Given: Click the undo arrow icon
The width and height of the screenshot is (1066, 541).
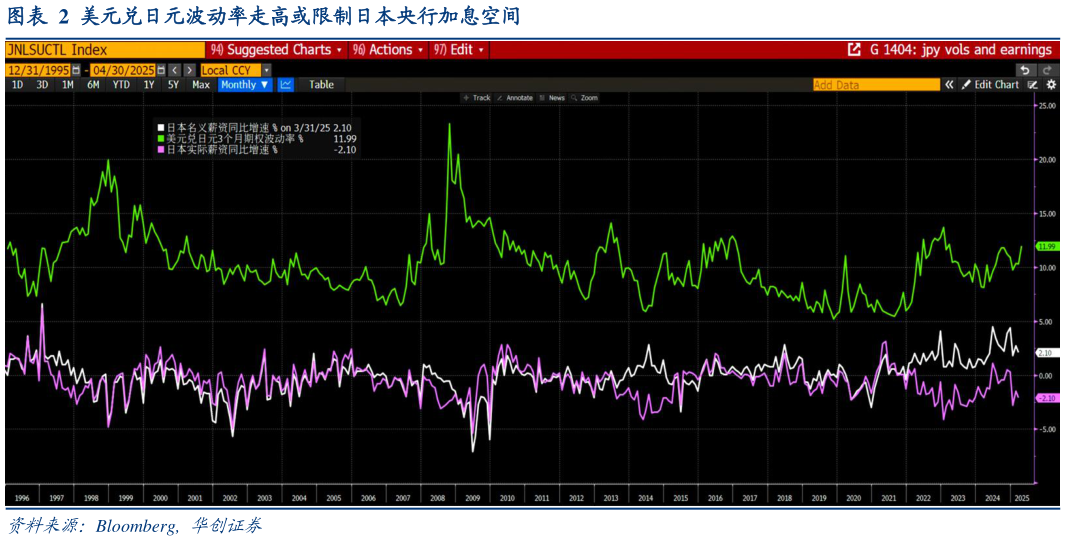Looking at the screenshot, I should tap(1024, 70).
